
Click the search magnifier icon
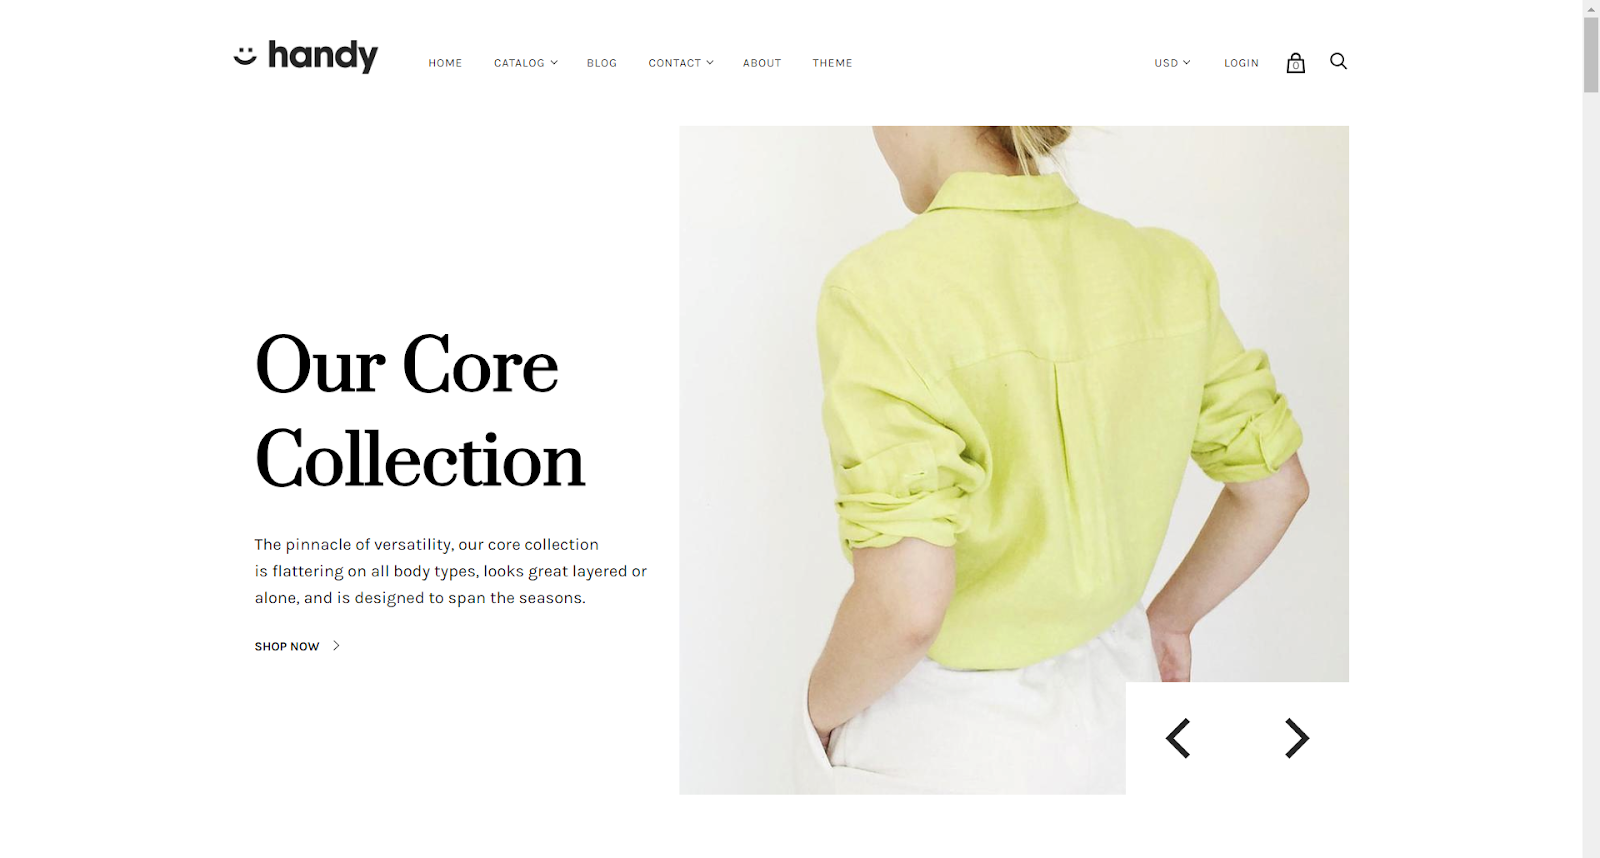(x=1338, y=62)
